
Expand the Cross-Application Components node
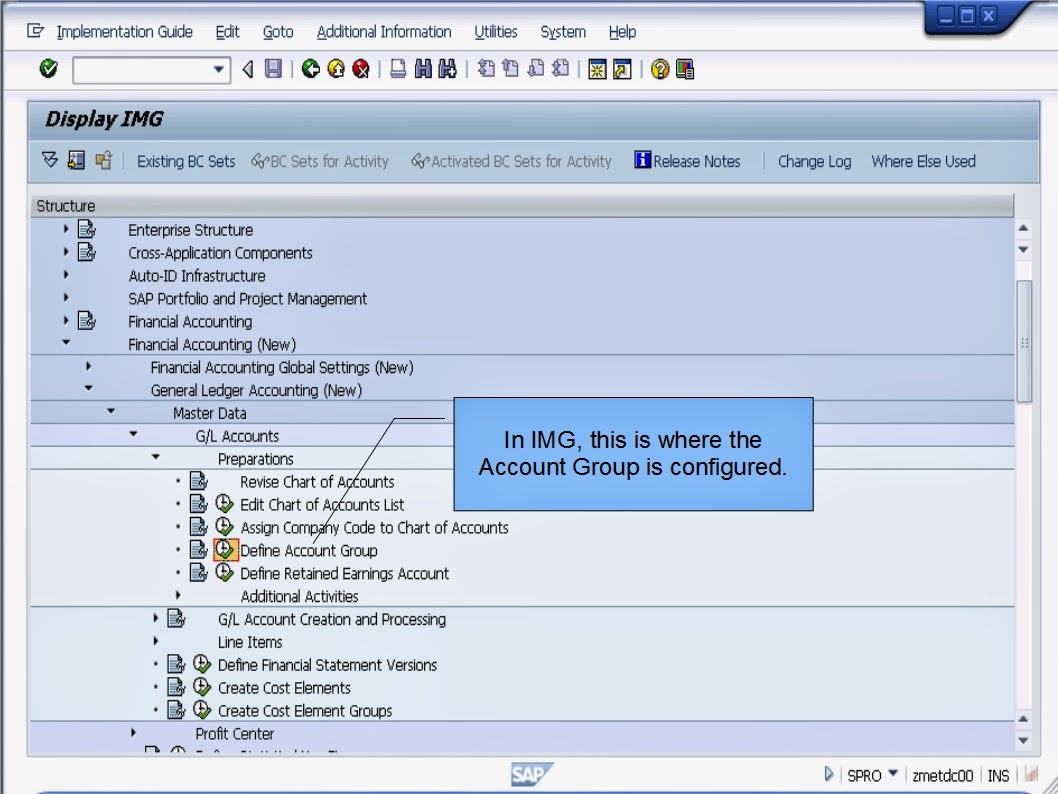coord(66,252)
